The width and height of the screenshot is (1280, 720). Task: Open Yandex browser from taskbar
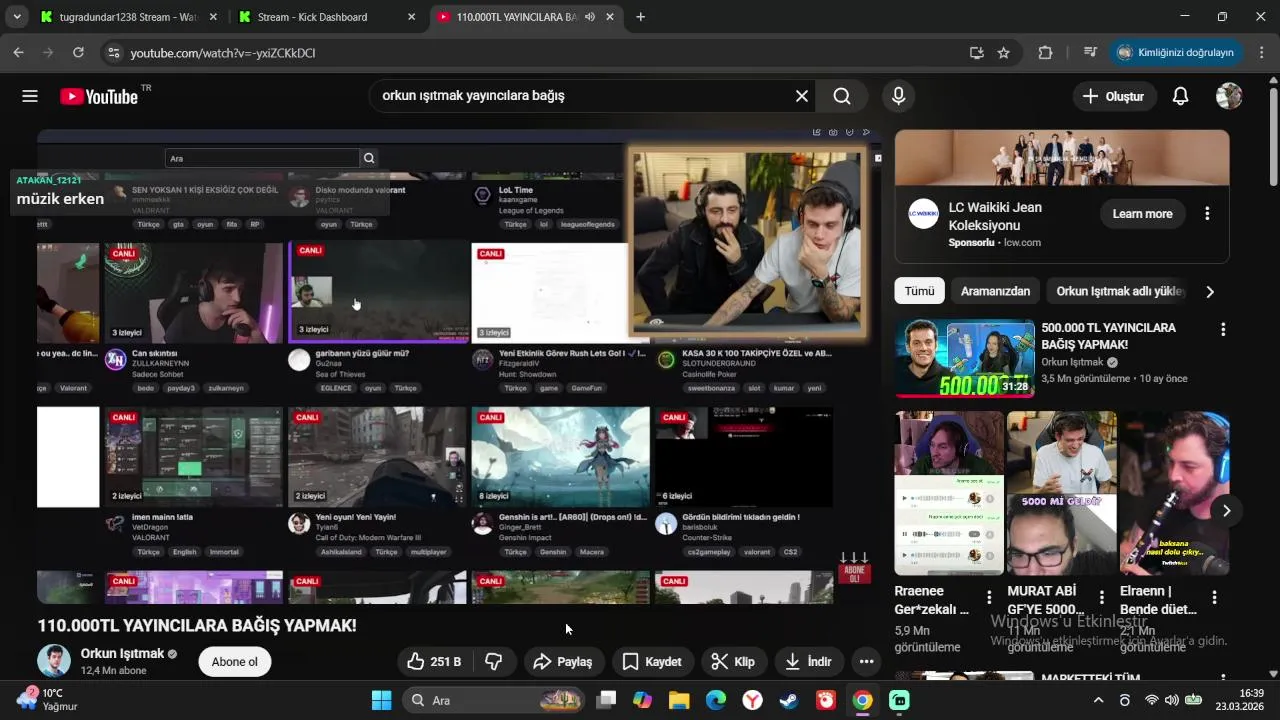[x=752, y=700]
